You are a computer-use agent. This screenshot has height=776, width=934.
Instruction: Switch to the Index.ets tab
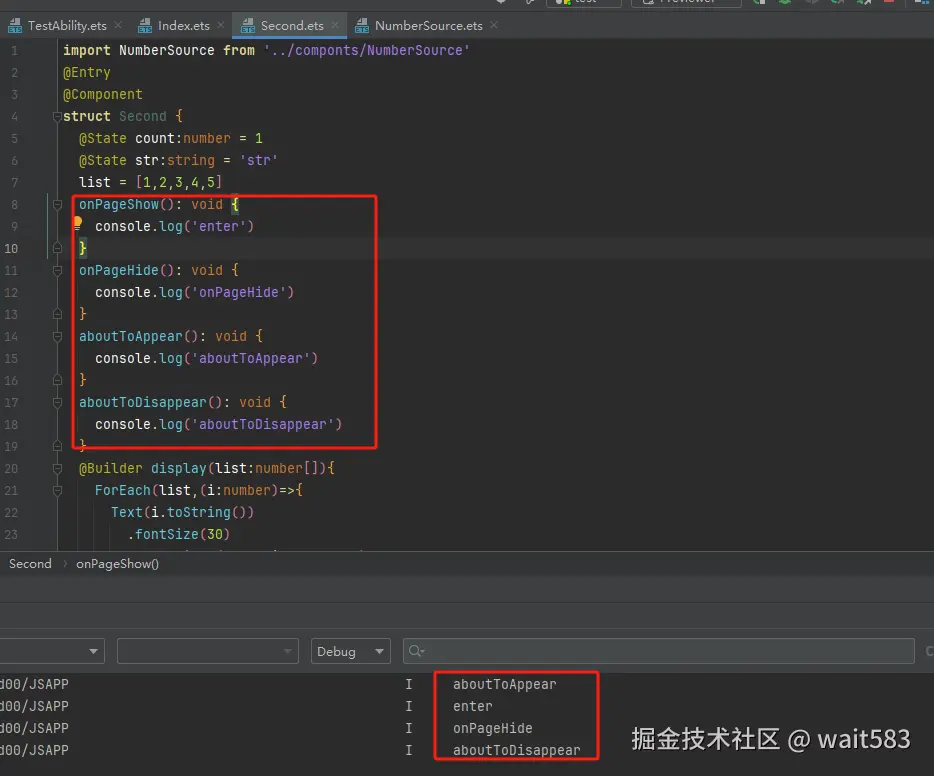(183, 26)
